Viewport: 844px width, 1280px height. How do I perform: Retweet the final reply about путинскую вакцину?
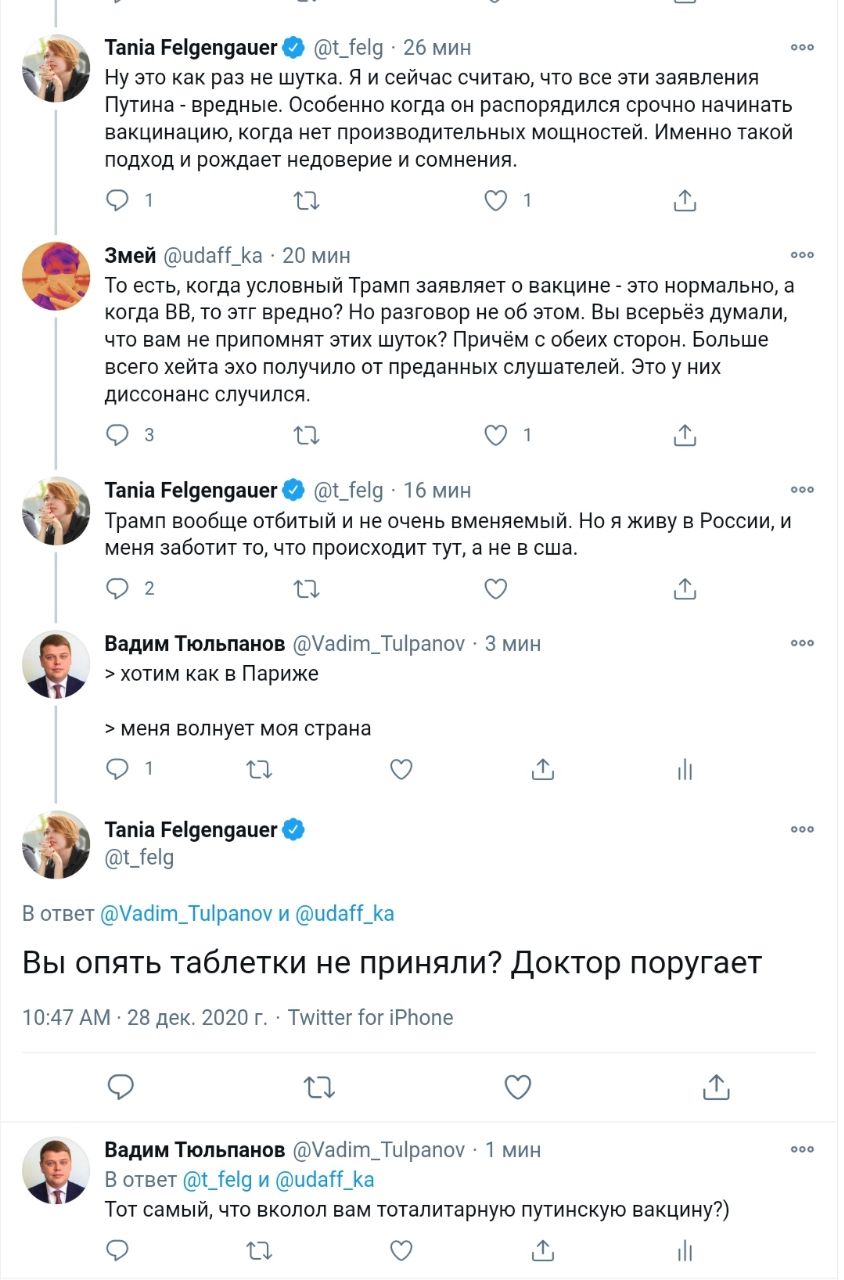259,1251
